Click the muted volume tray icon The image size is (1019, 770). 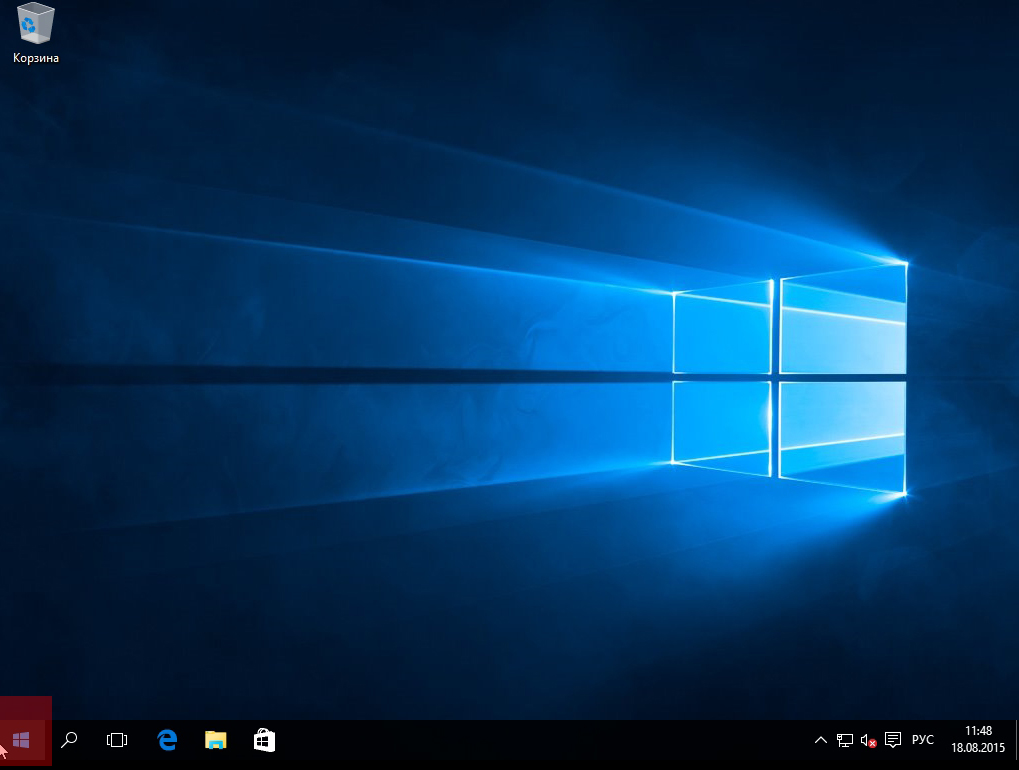869,740
